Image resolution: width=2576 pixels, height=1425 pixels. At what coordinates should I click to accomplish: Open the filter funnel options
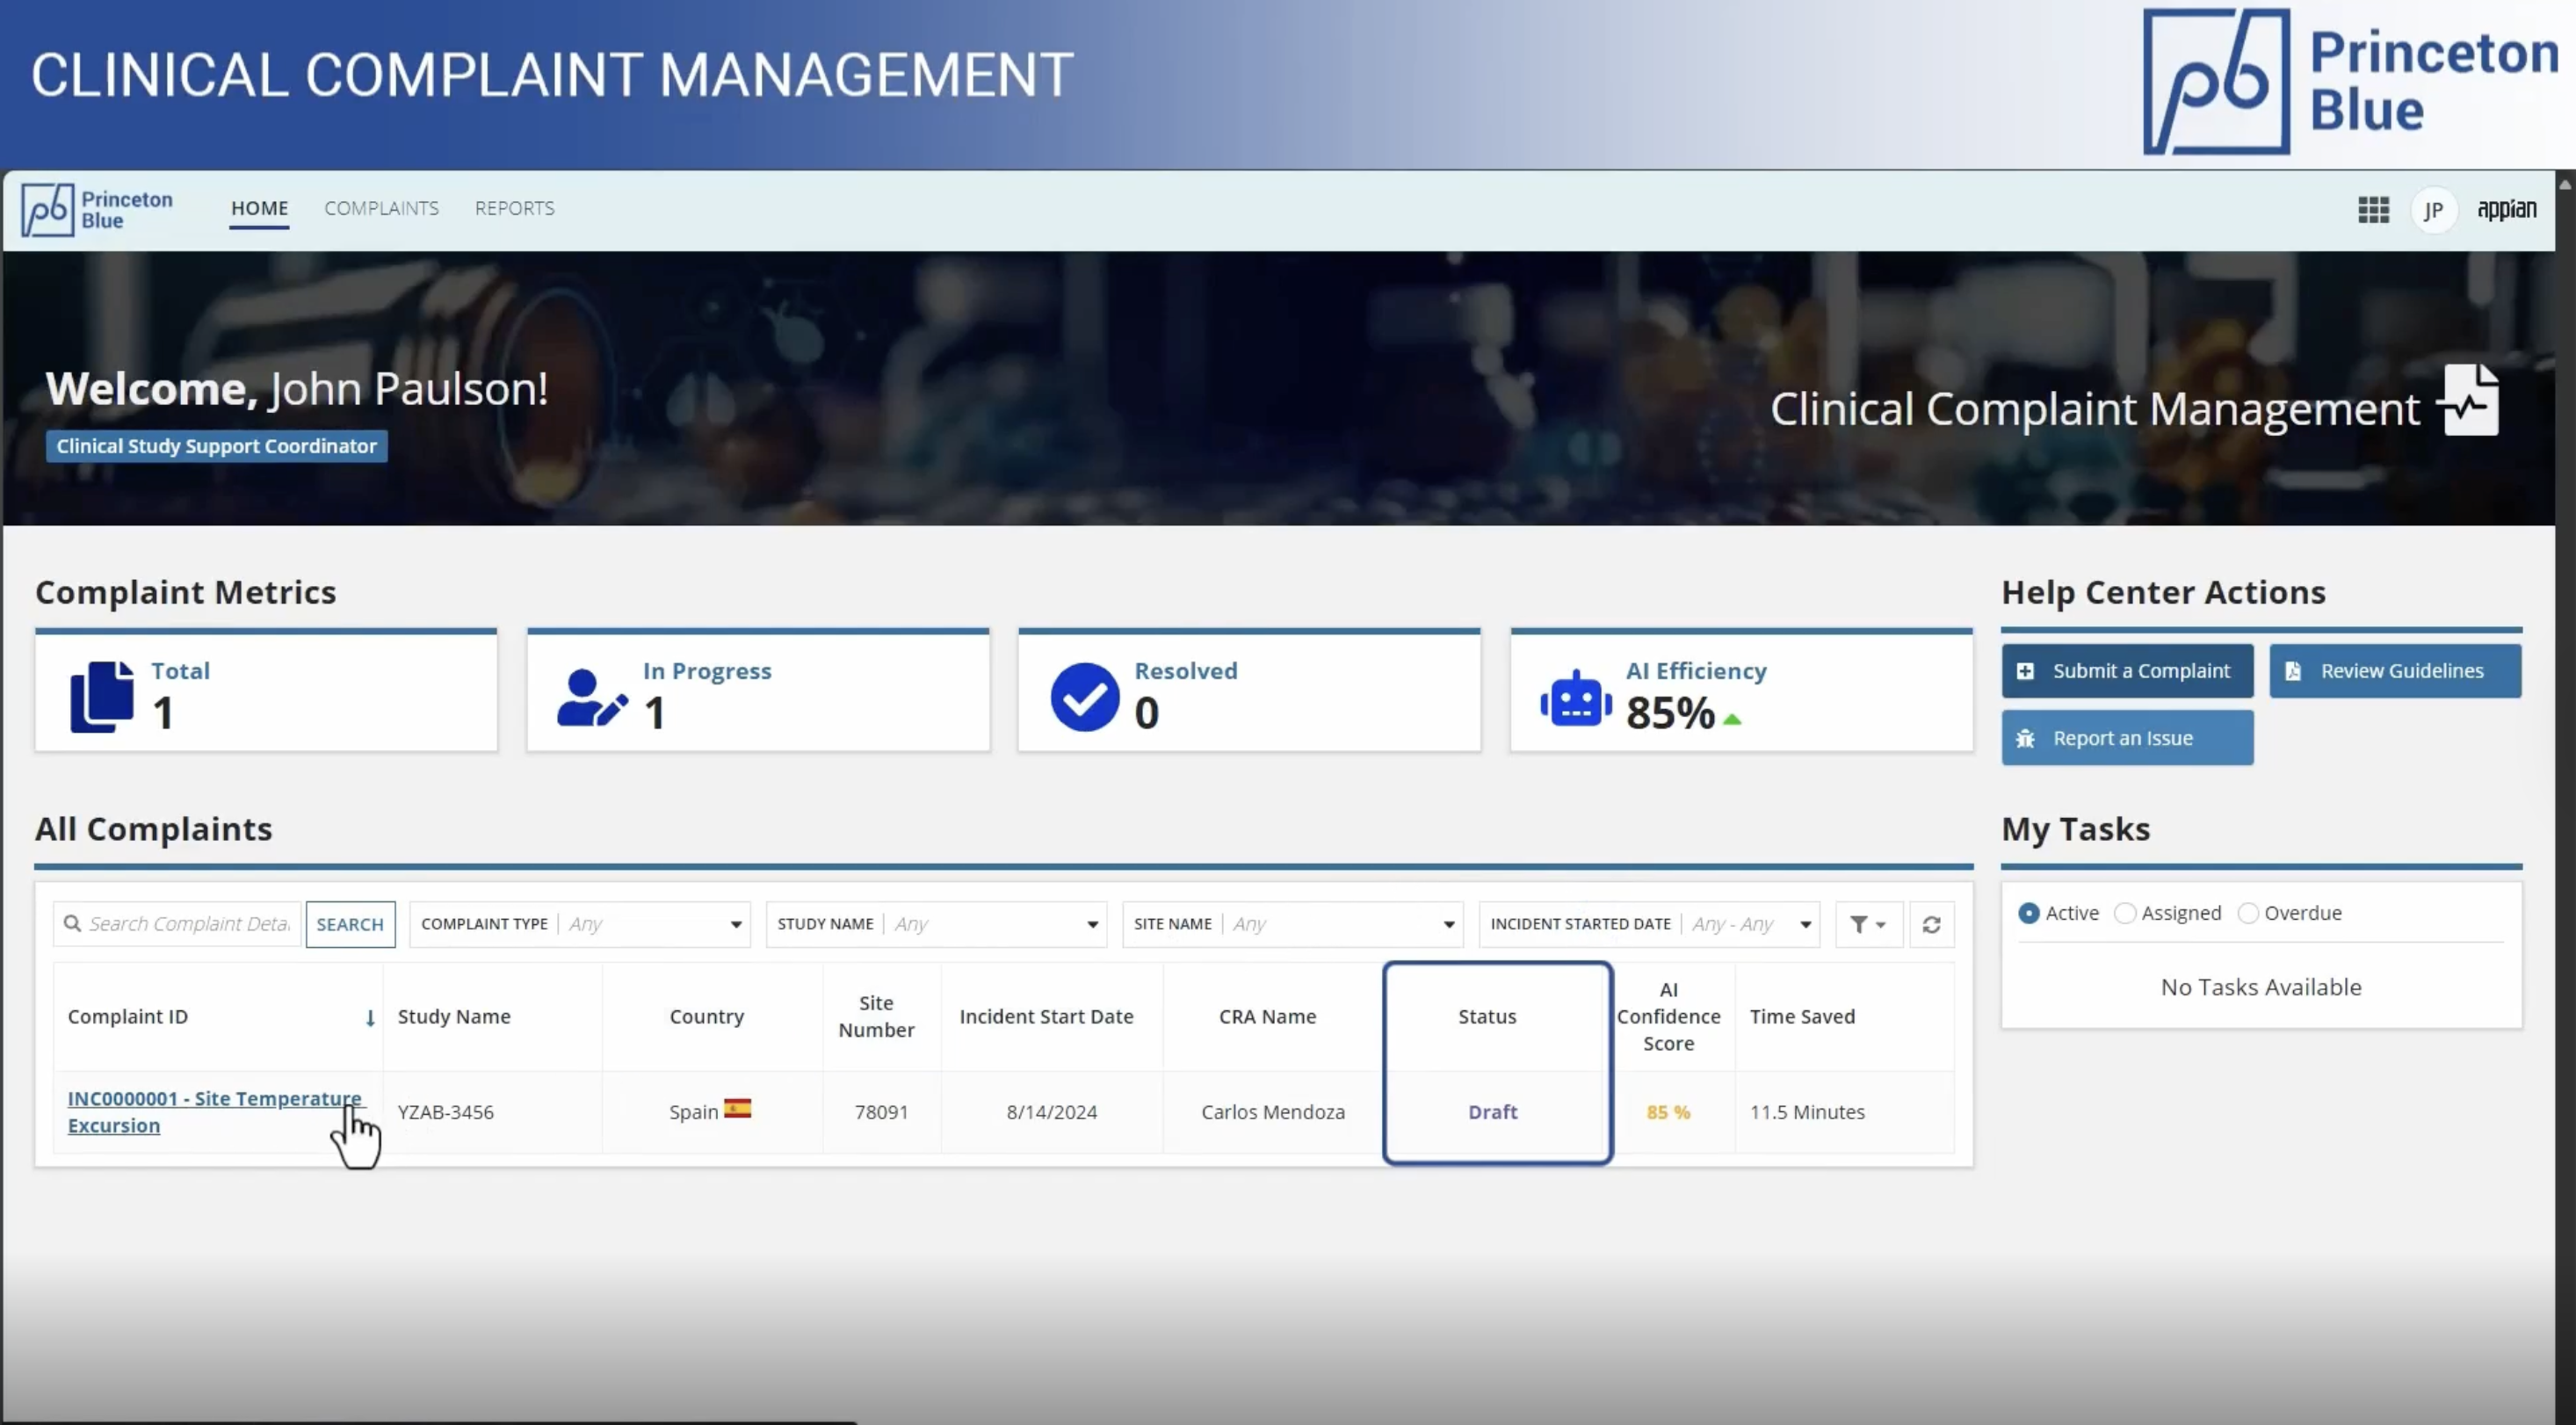(x=1867, y=924)
